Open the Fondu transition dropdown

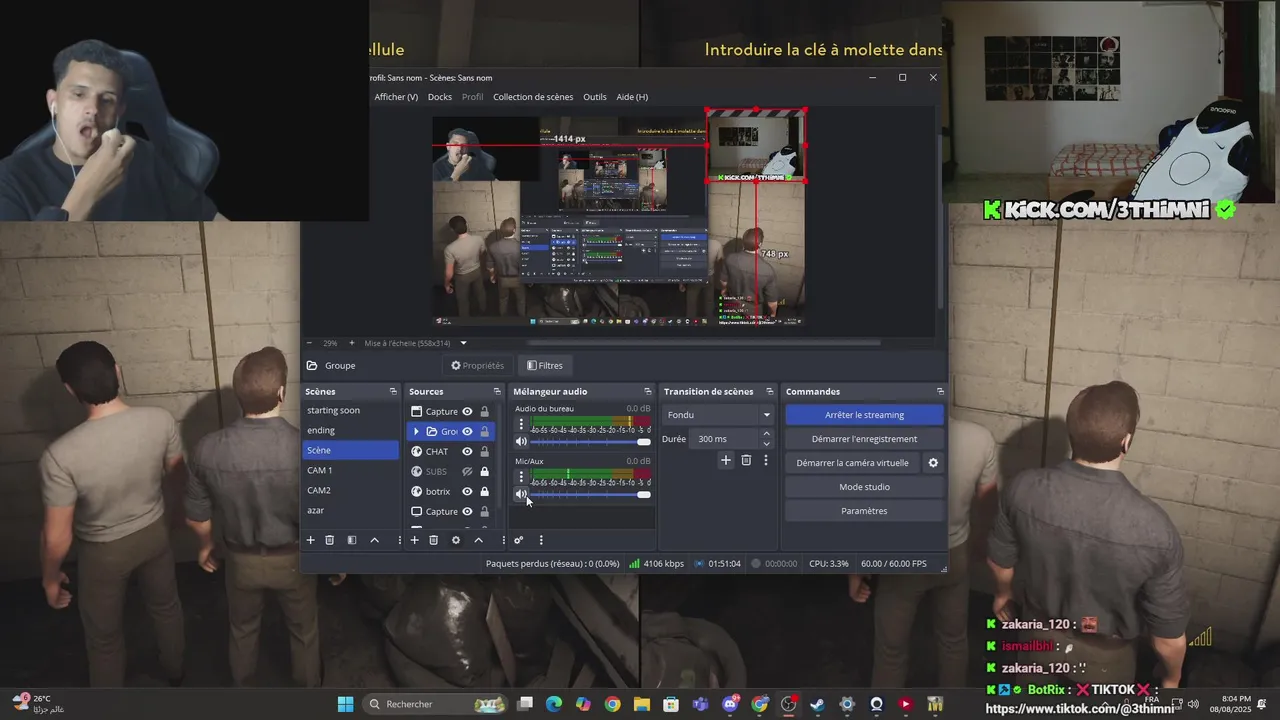coord(718,415)
